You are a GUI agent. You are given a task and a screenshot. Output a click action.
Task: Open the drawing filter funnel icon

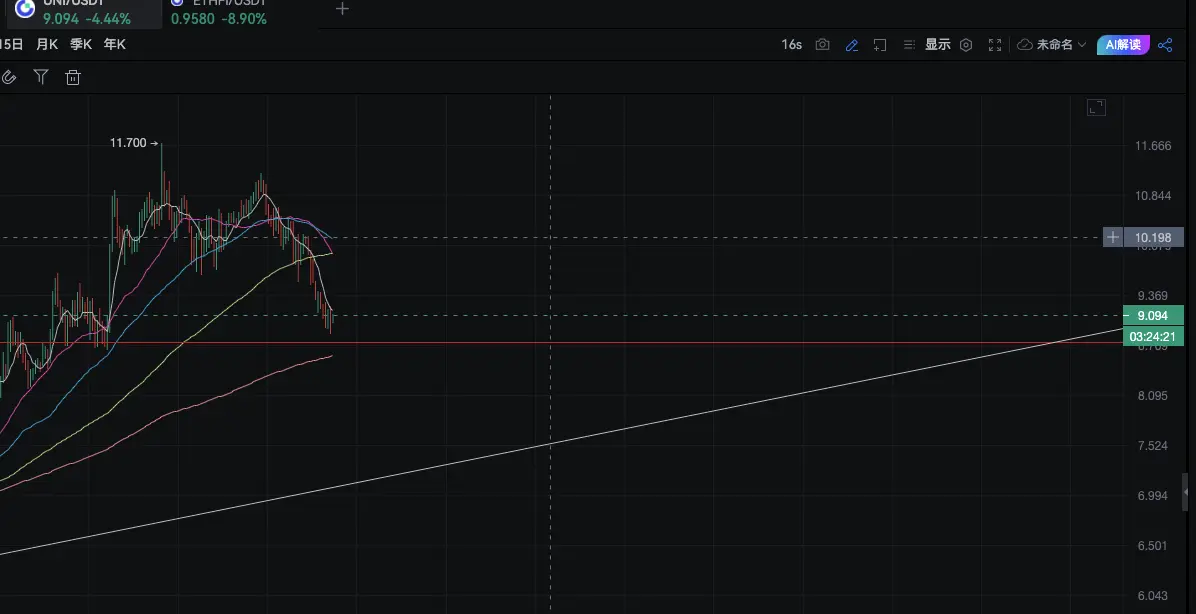(x=41, y=77)
